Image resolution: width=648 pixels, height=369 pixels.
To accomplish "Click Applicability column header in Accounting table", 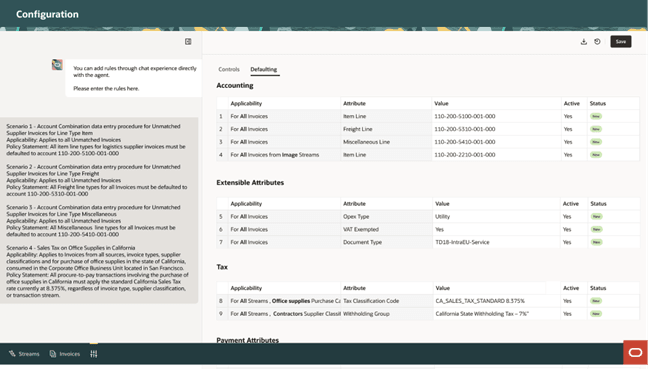I will tap(246, 103).
